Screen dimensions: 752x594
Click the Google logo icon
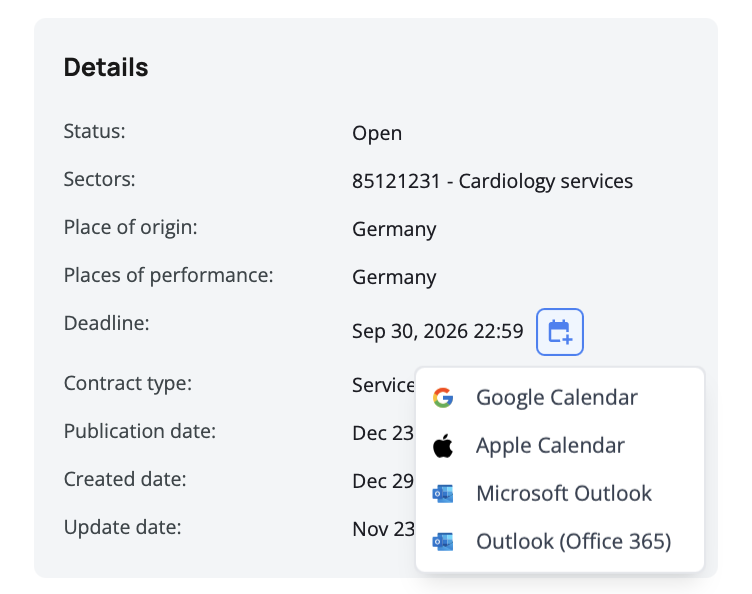click(443, 398)
